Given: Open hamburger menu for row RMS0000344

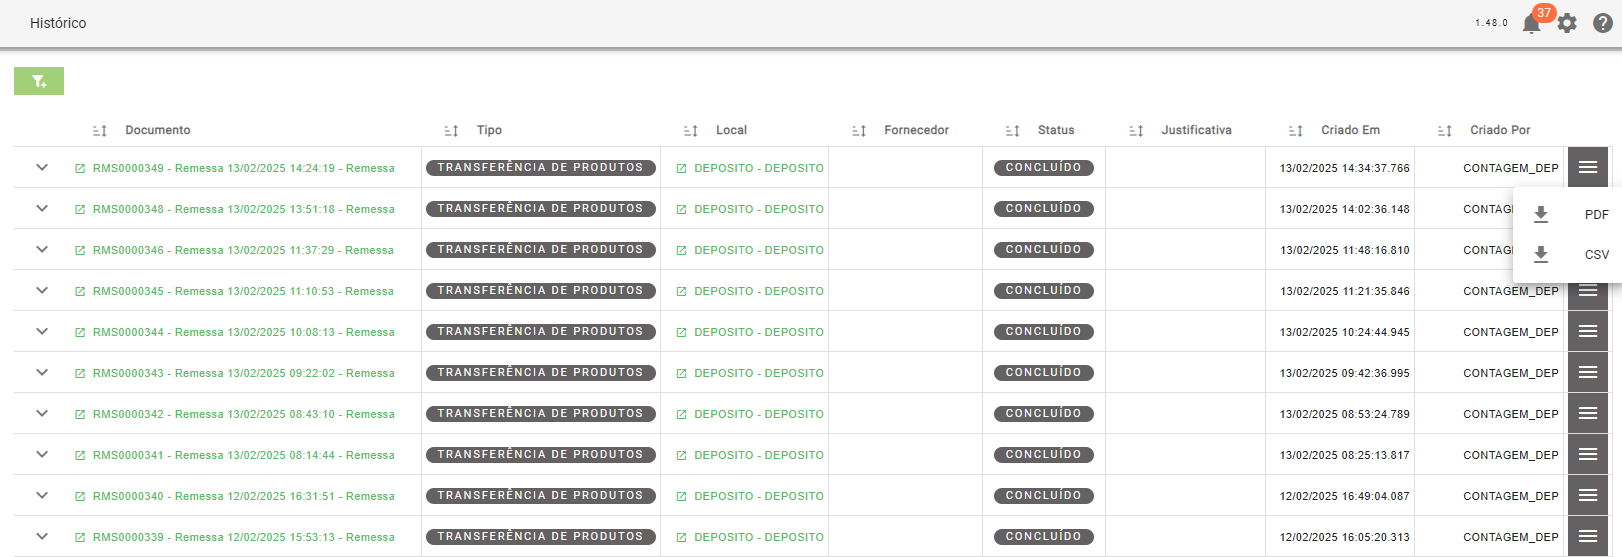Looking at the screenshot, I should click(1588, 331).
